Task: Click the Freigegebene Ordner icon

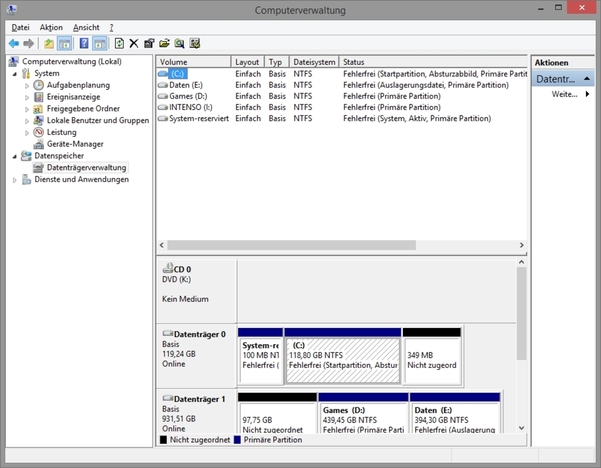Action: pyautogui.click(x=38, y=109)
